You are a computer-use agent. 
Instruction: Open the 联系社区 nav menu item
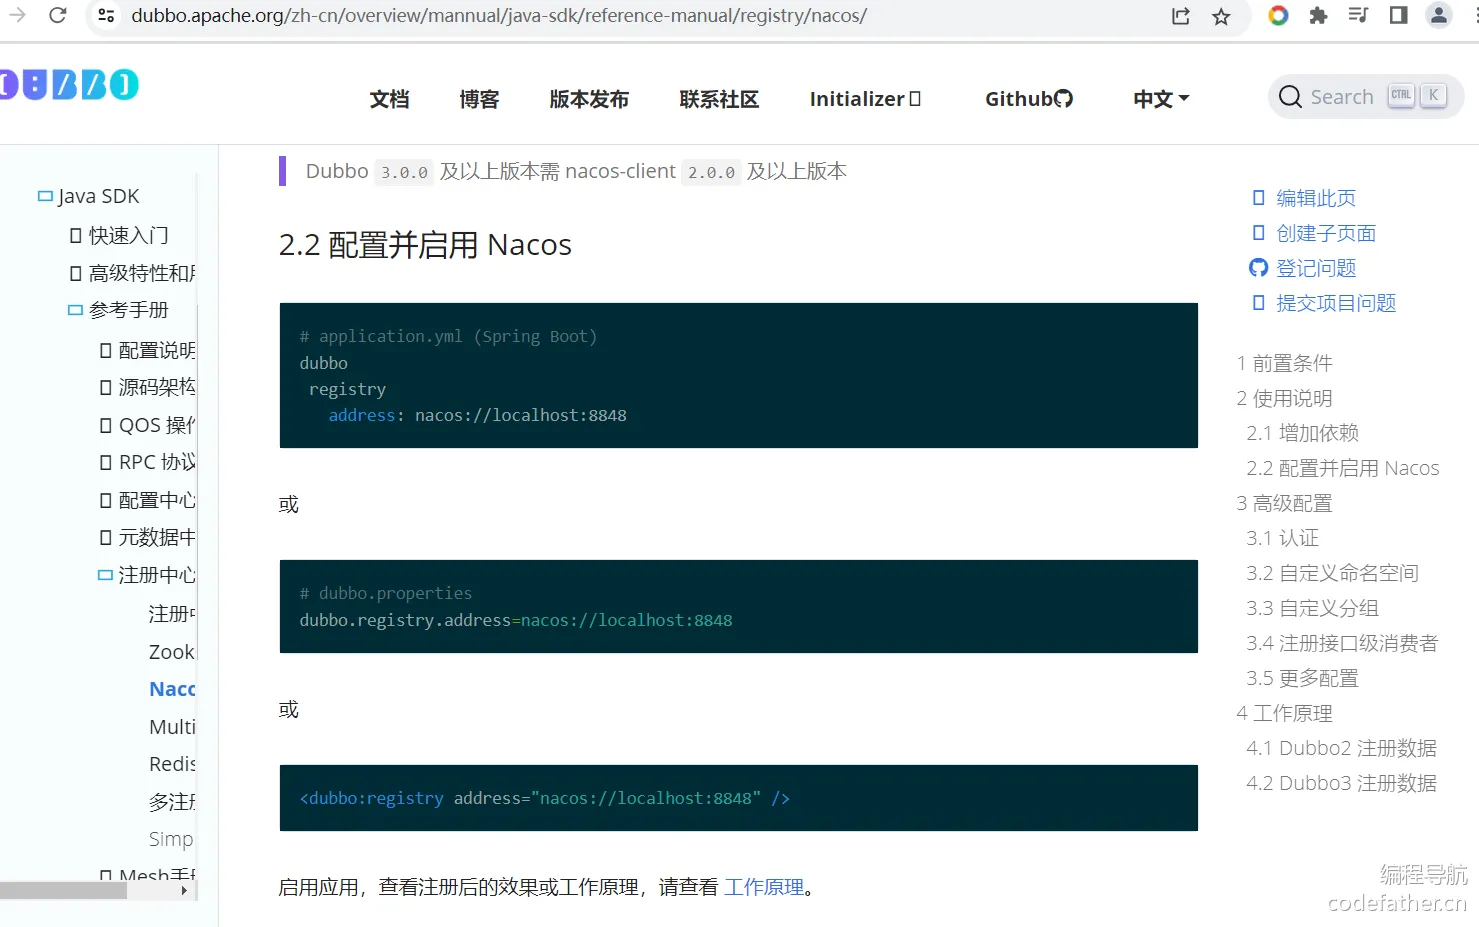click(720, 99)
